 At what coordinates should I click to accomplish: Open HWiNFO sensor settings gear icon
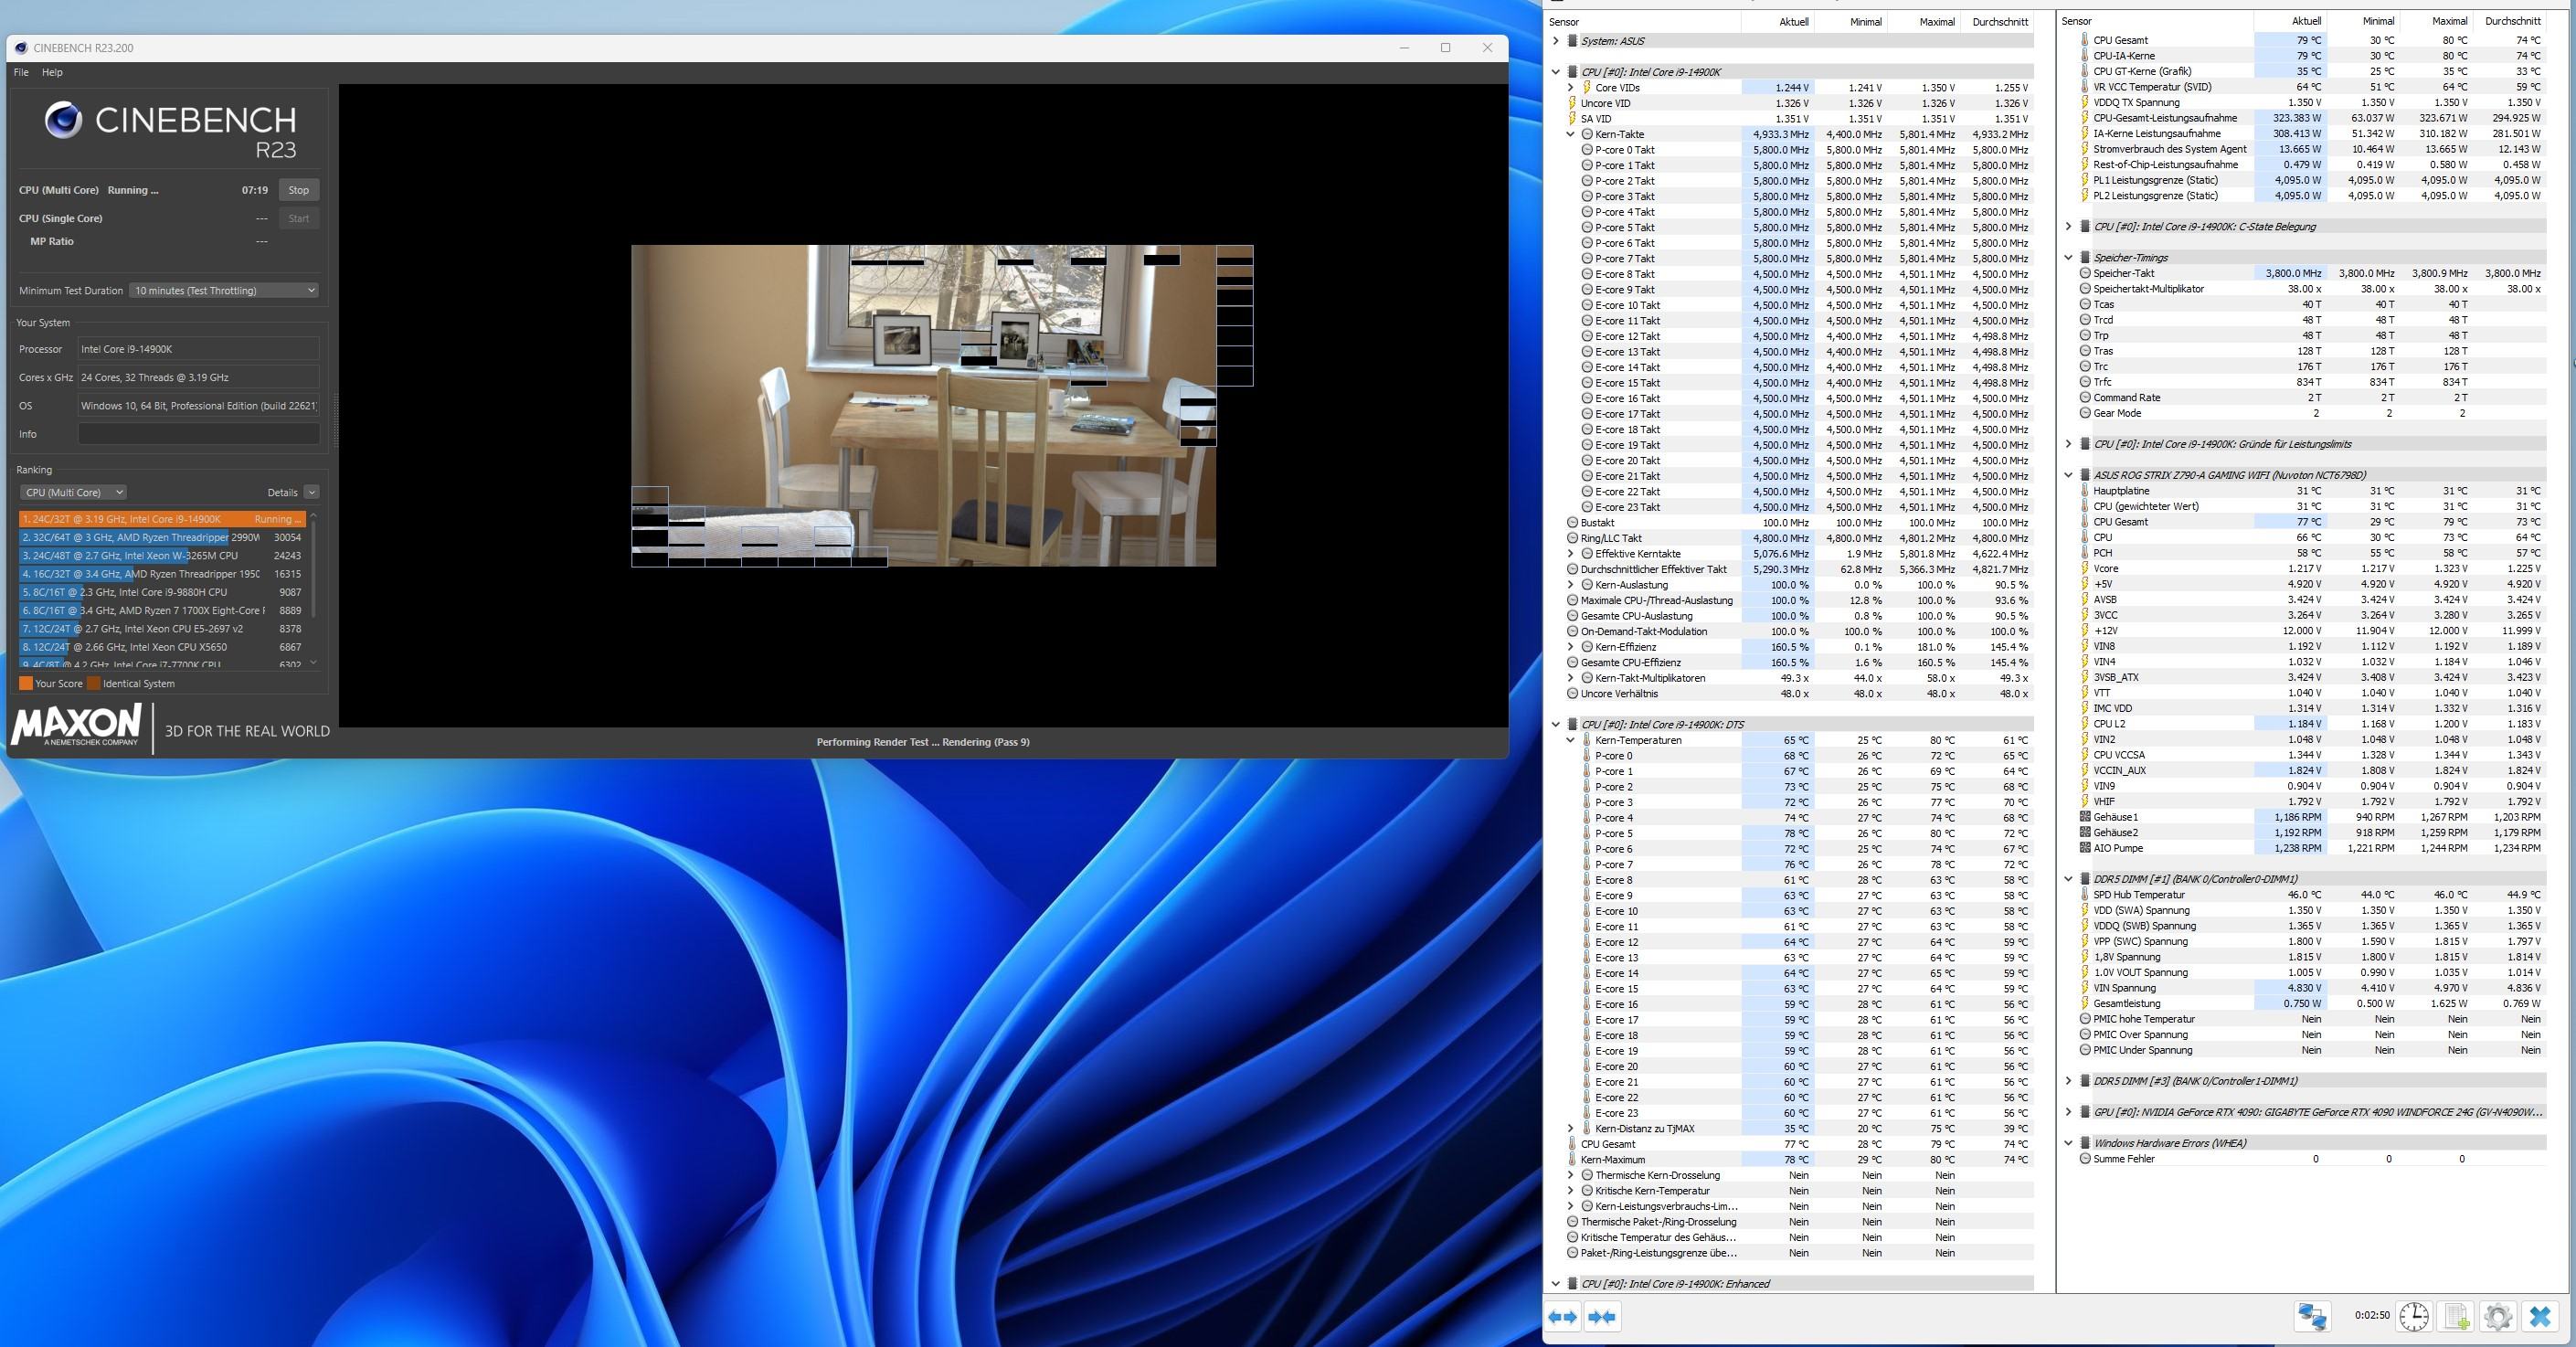tap(2498, 1316)
